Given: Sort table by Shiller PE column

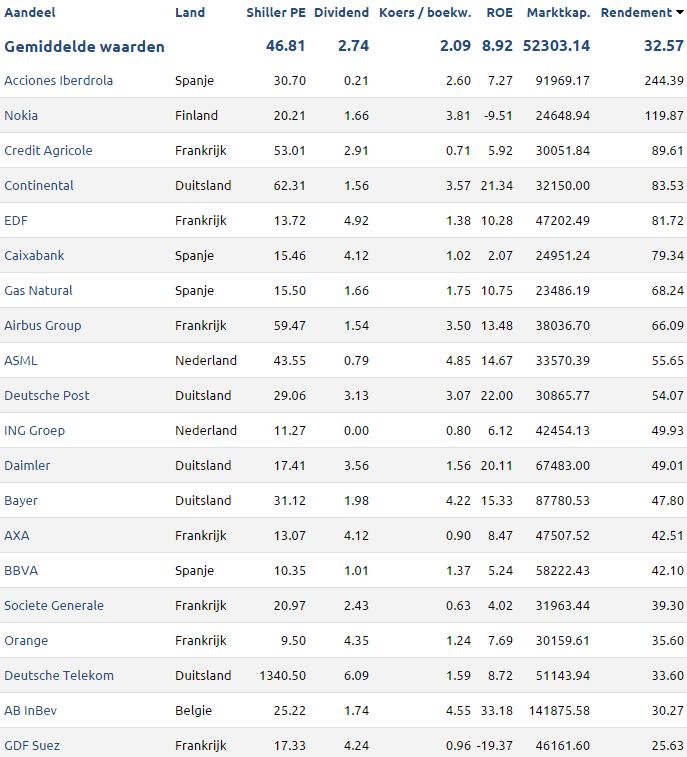Looking at the screenshot, I should (x=276, y=13).
